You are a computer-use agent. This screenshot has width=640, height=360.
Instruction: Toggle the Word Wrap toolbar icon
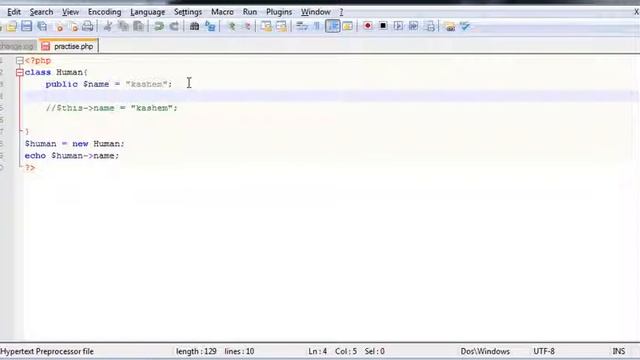302,27
